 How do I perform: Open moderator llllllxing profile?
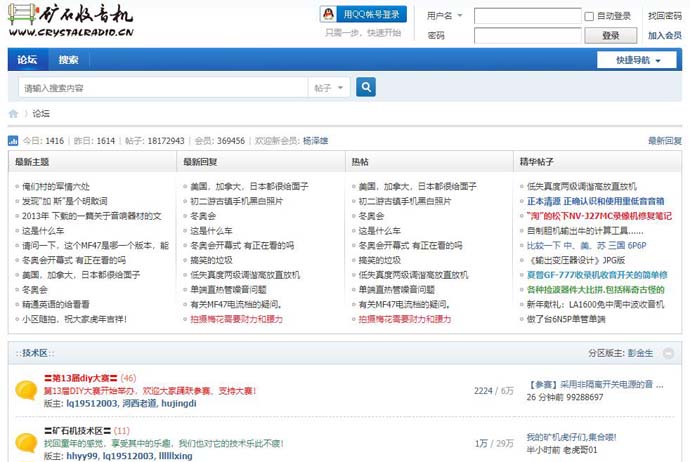coord(176,456)
